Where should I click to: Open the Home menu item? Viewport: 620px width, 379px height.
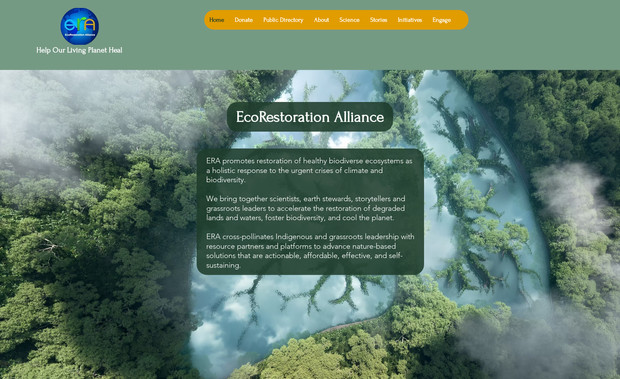tap(216, 20)
